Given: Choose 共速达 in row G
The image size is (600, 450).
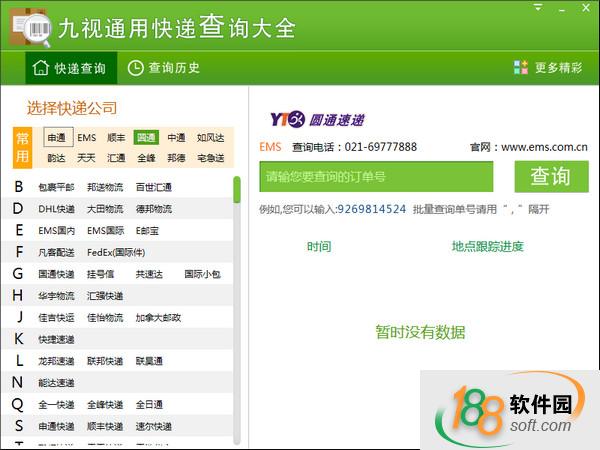Looking at the screenshot, I should tap(149, 274).
